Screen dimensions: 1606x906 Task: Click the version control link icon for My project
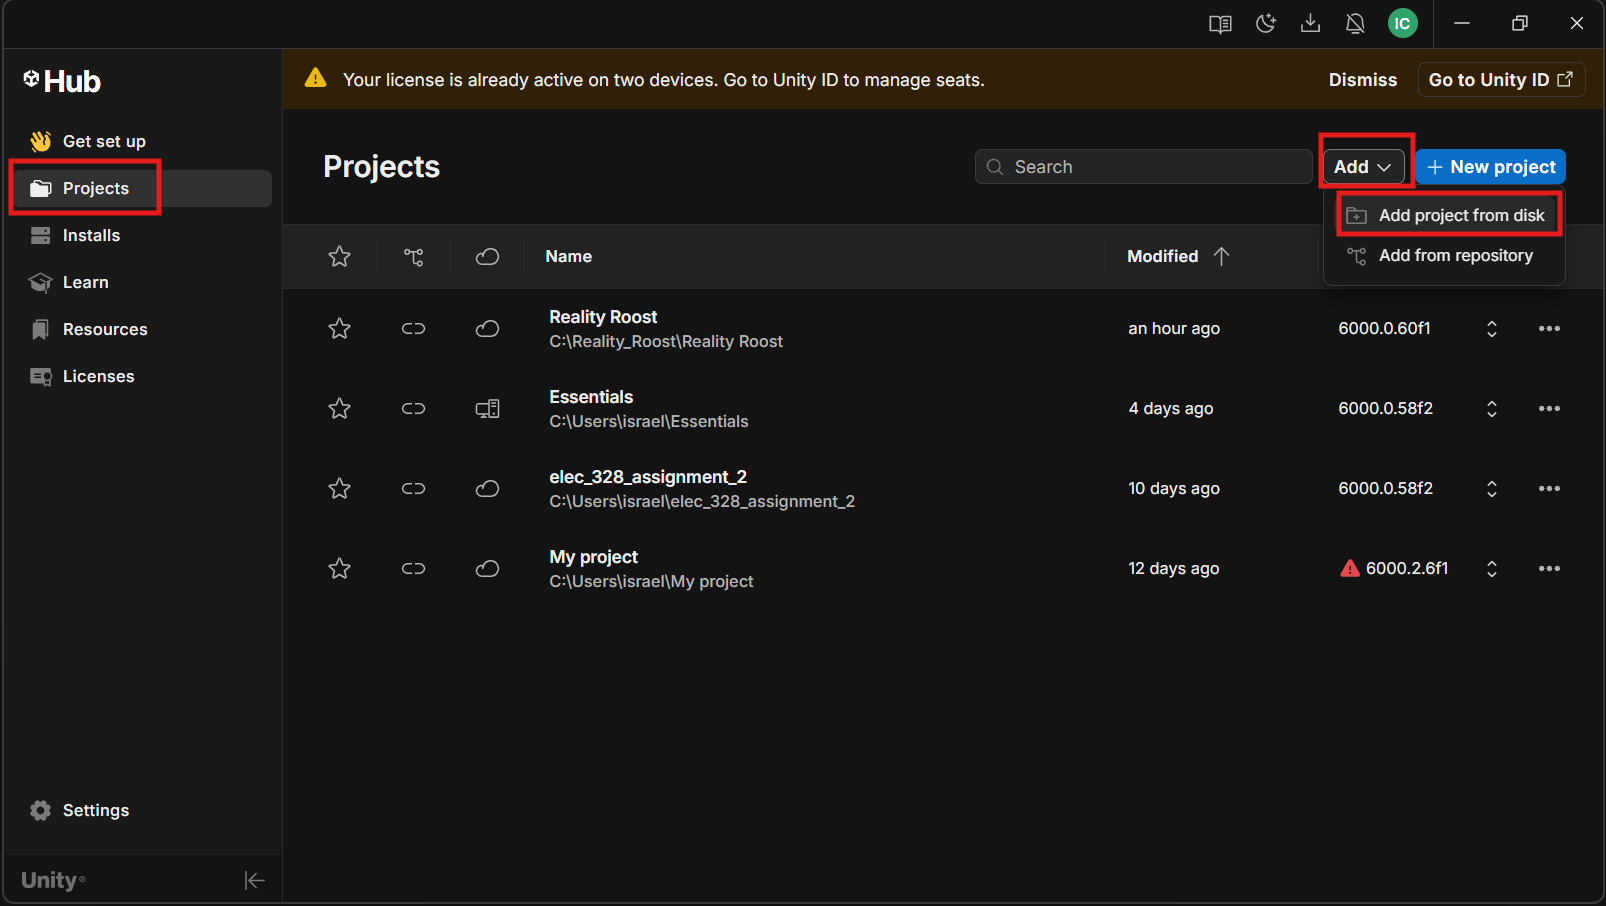(x=413, y=569)
